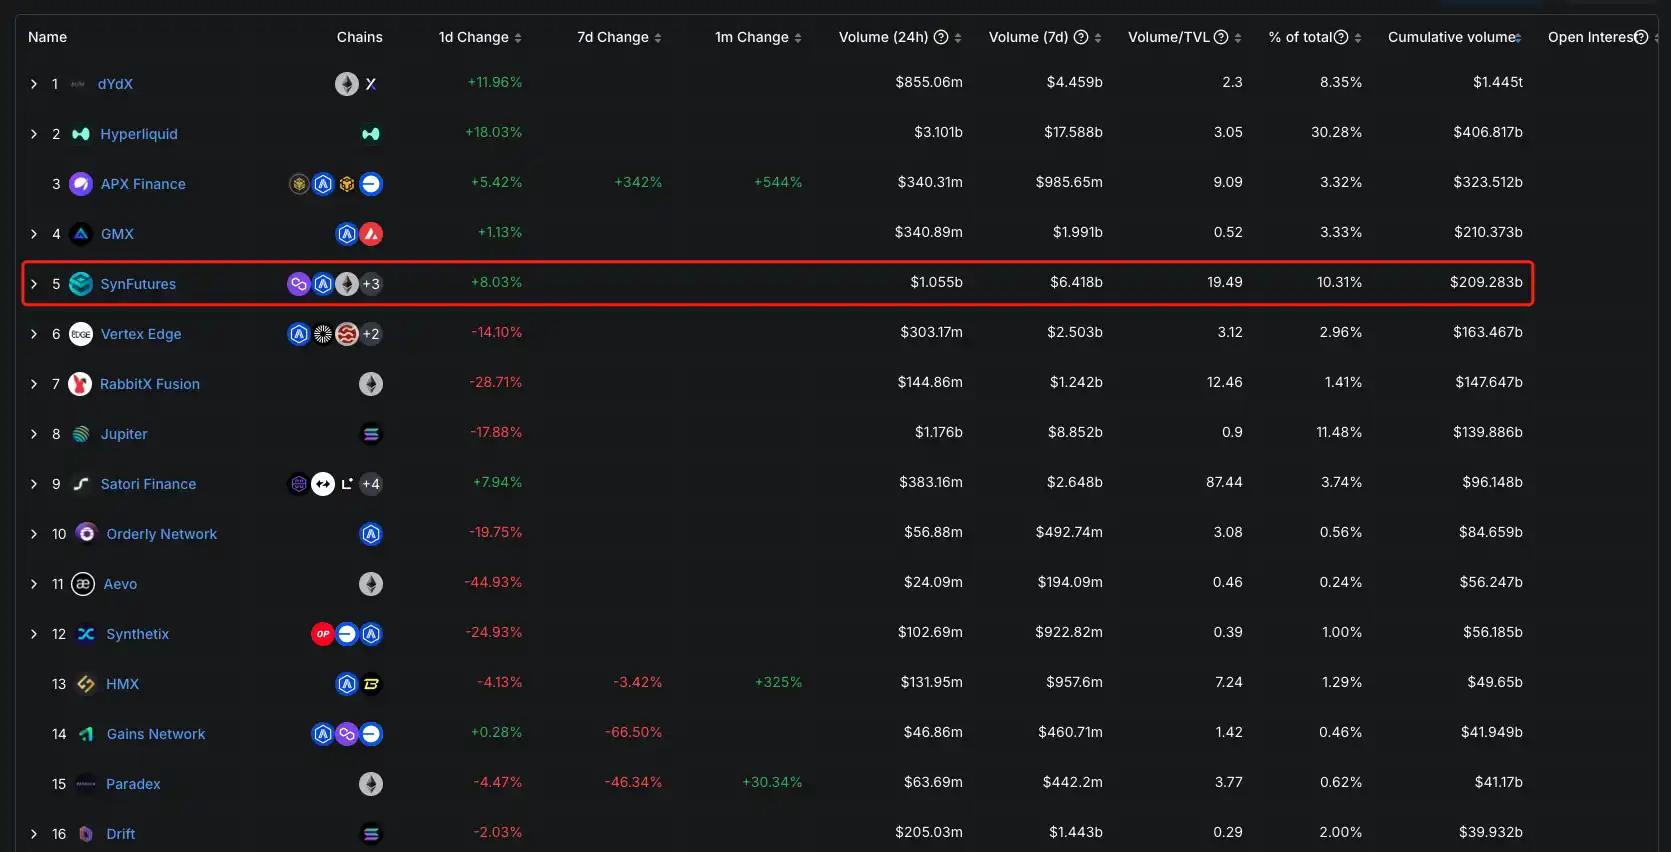Sort by Cumulative volume header
This screenshot has width=1671, height=852.
1453,37
